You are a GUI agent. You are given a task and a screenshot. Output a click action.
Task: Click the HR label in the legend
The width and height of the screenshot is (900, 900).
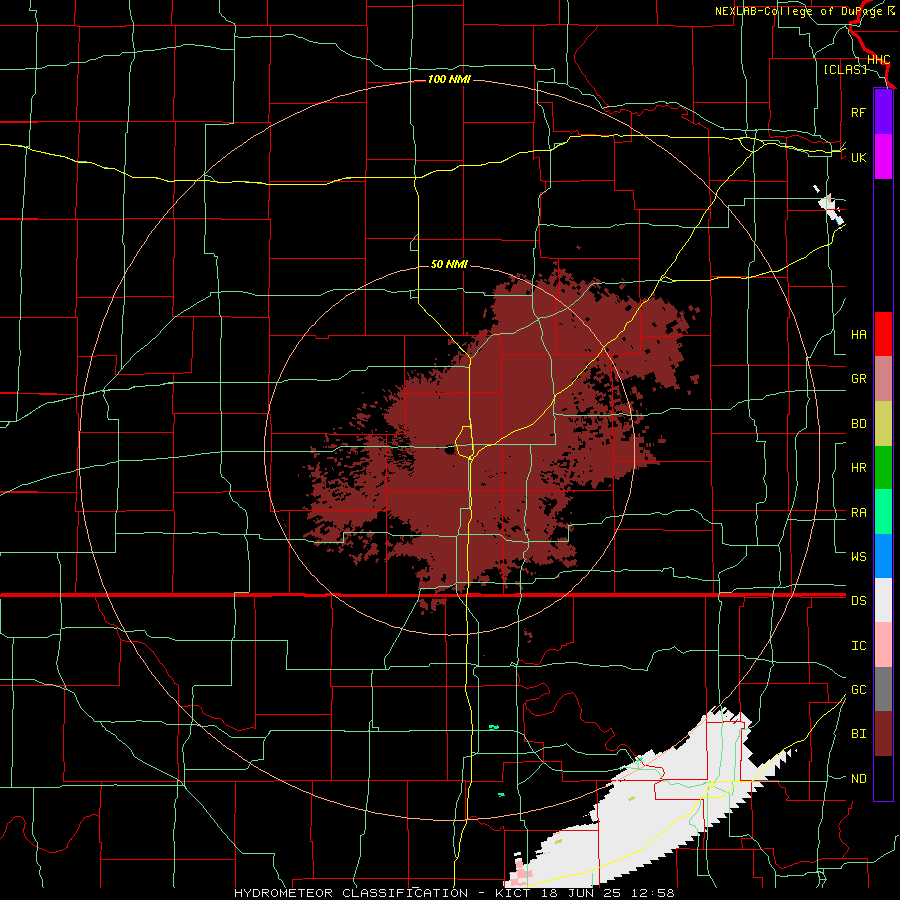coord(858,468)
